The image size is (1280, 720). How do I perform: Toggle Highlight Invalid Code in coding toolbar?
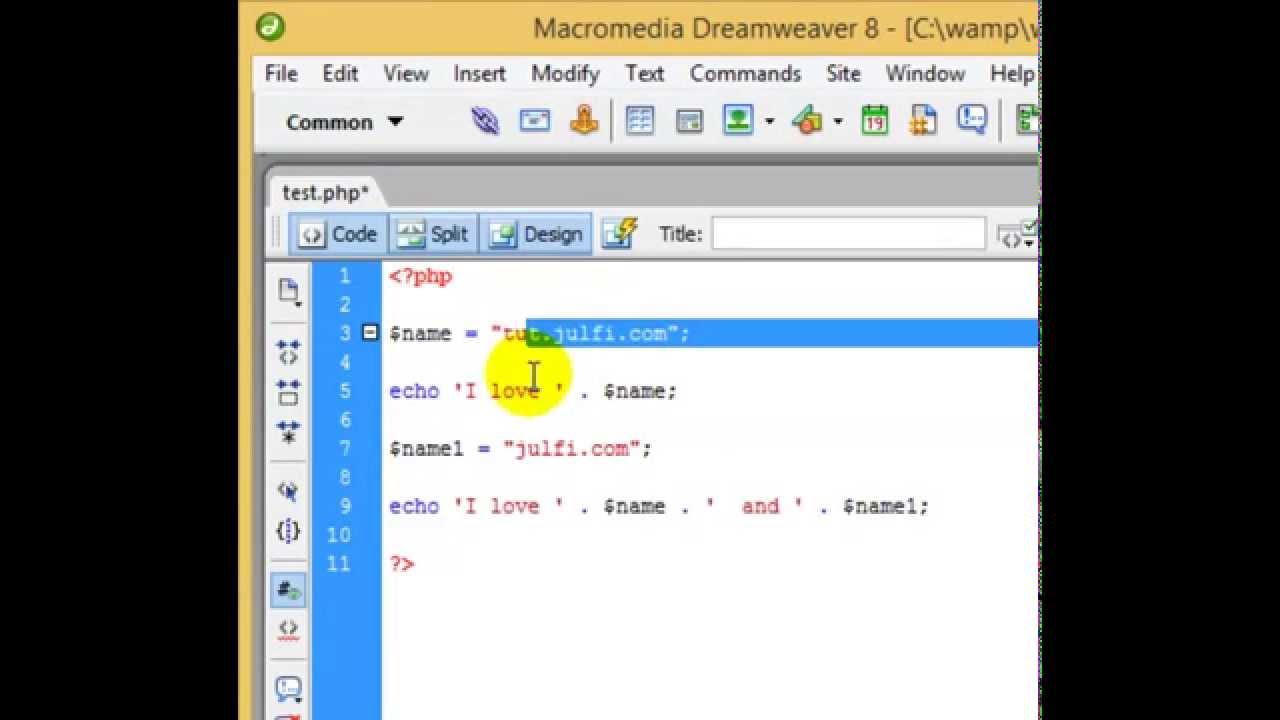[x=288, y=630]
